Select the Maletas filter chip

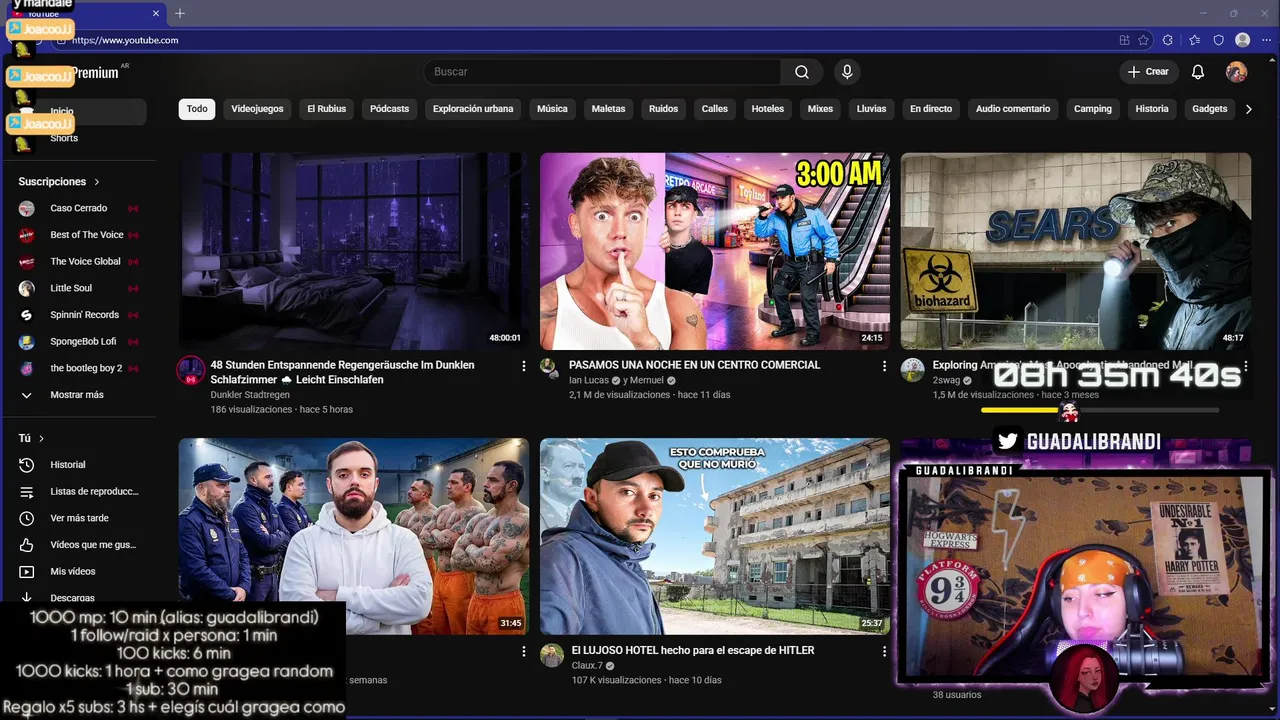(x=608, y=109)
